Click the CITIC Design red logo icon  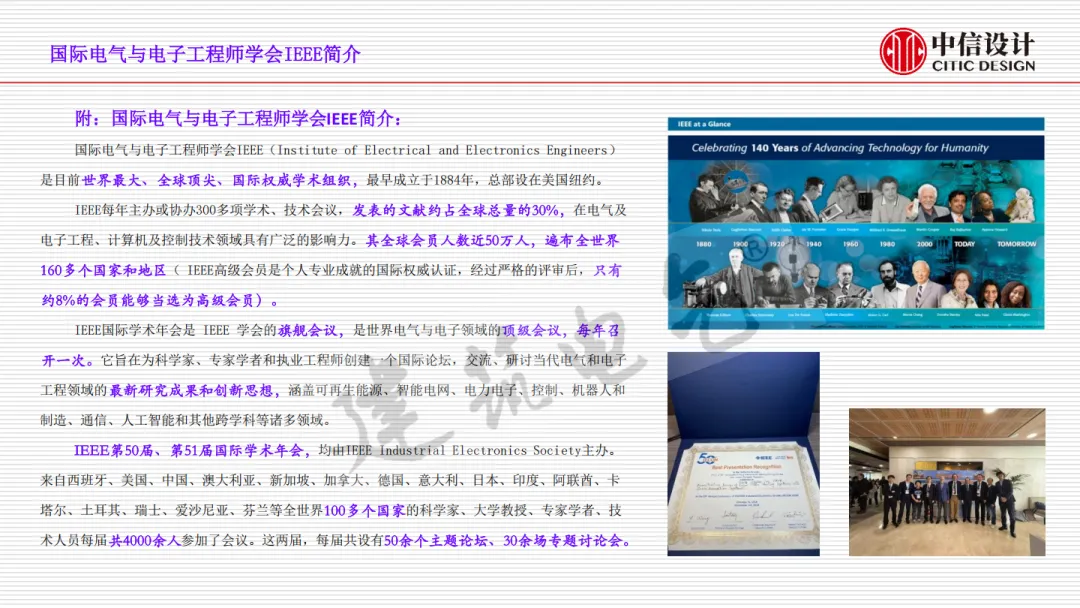903,51
